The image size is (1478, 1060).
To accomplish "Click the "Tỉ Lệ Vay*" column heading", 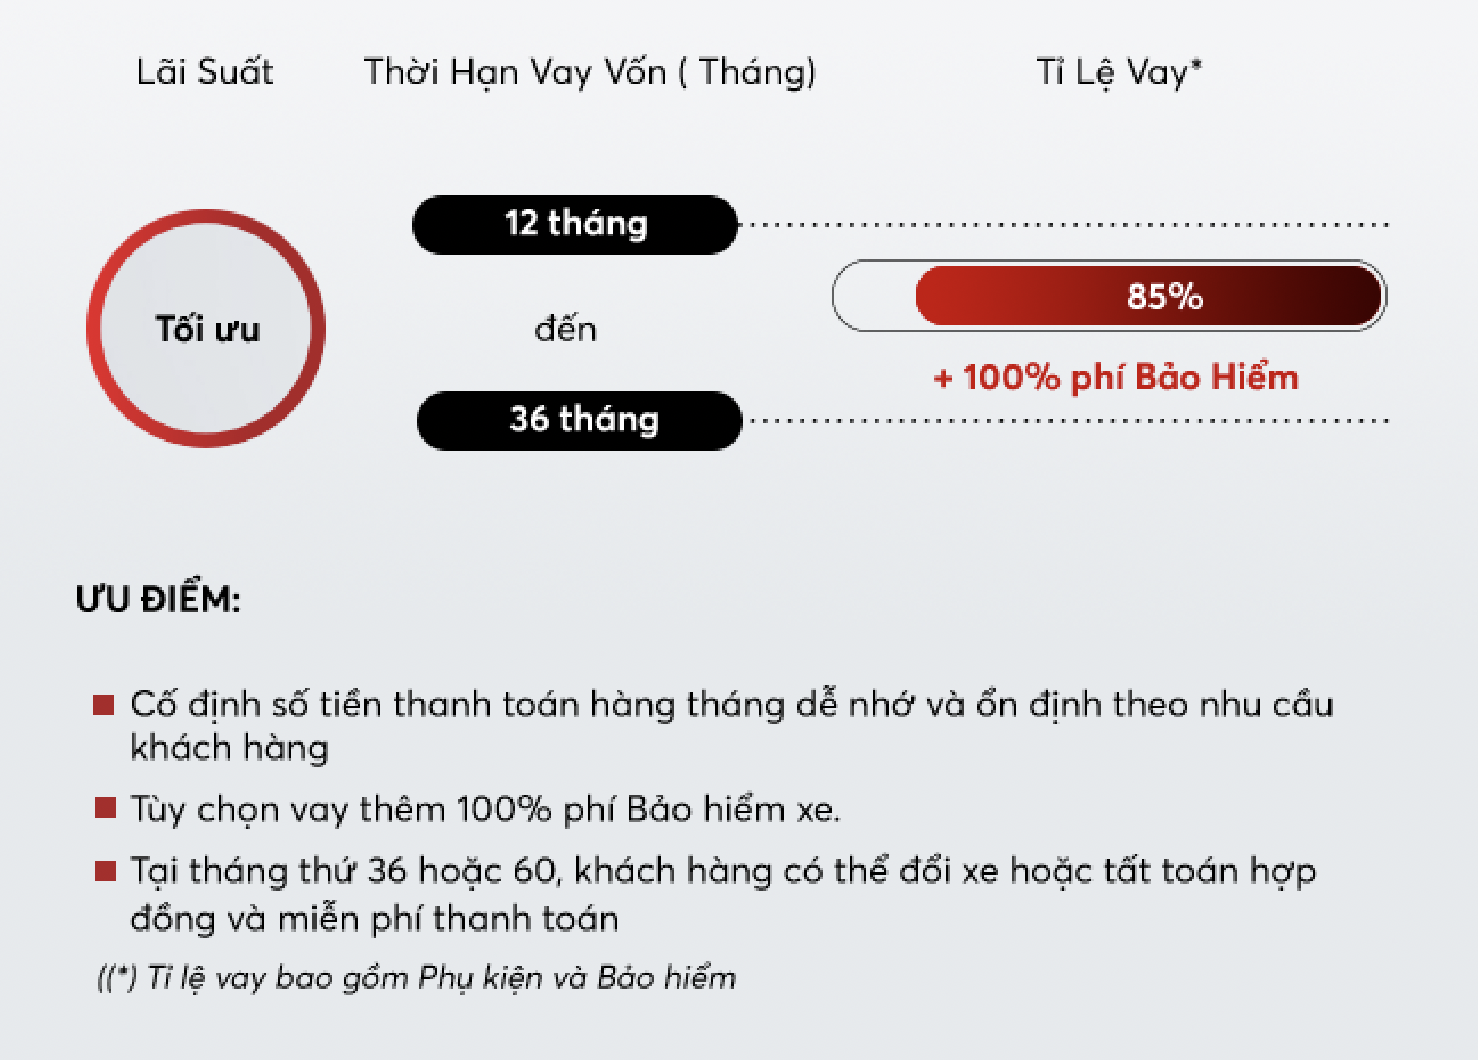I will tap(1118, 72).
